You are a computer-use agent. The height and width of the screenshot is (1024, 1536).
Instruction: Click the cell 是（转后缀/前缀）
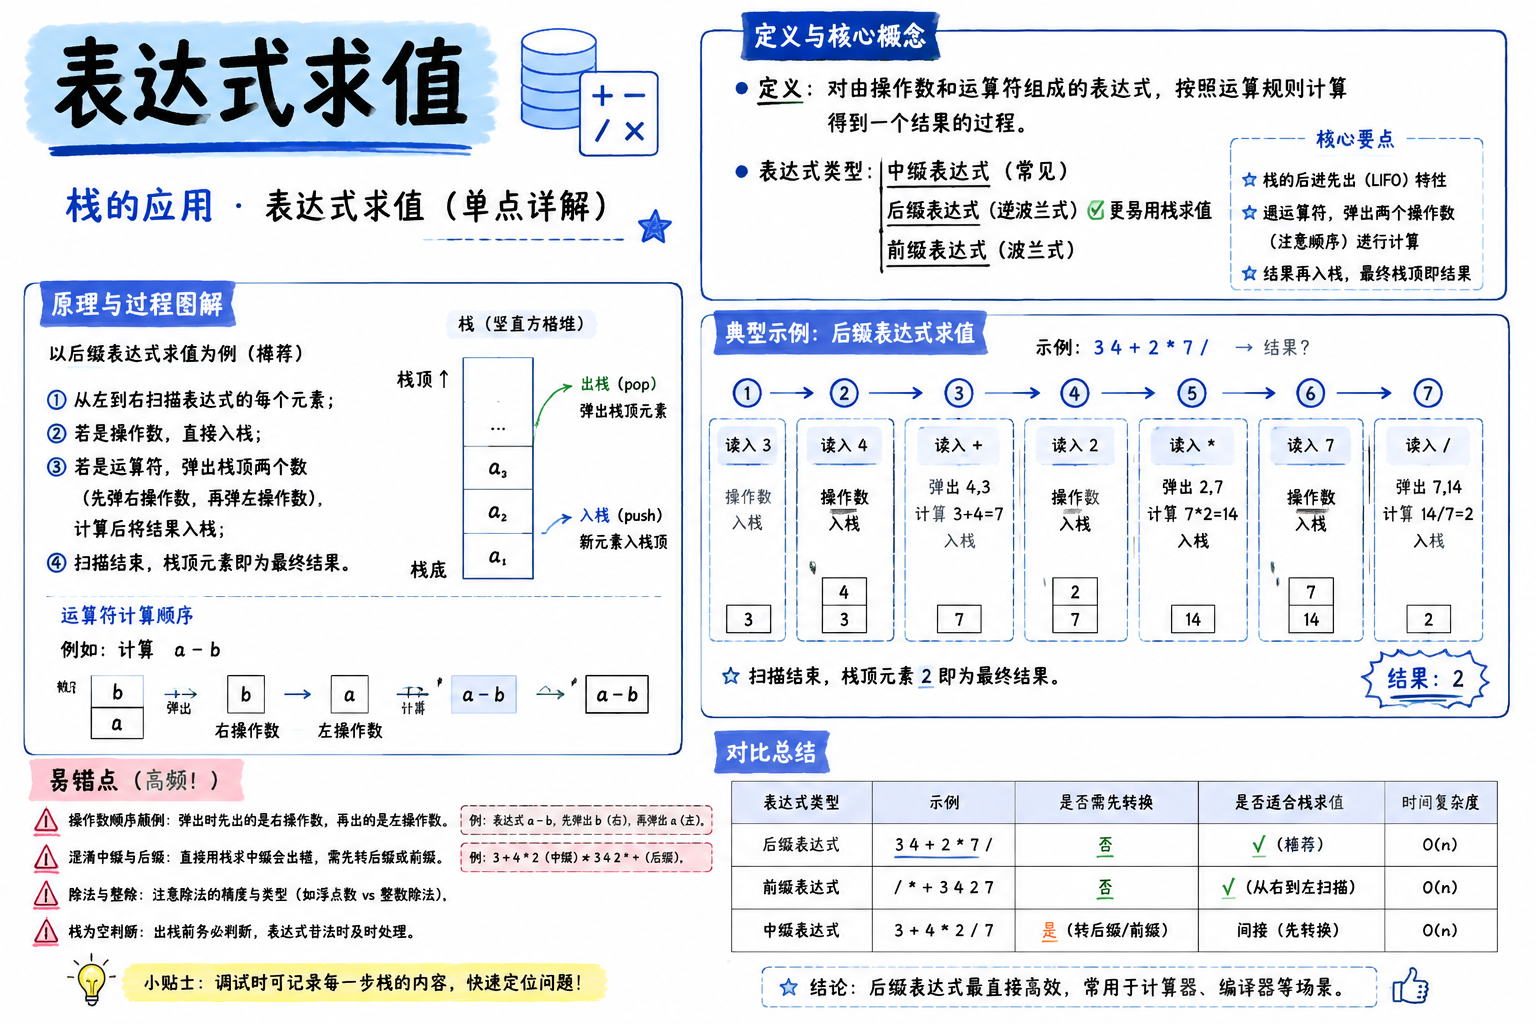[x=1106, y=930]
